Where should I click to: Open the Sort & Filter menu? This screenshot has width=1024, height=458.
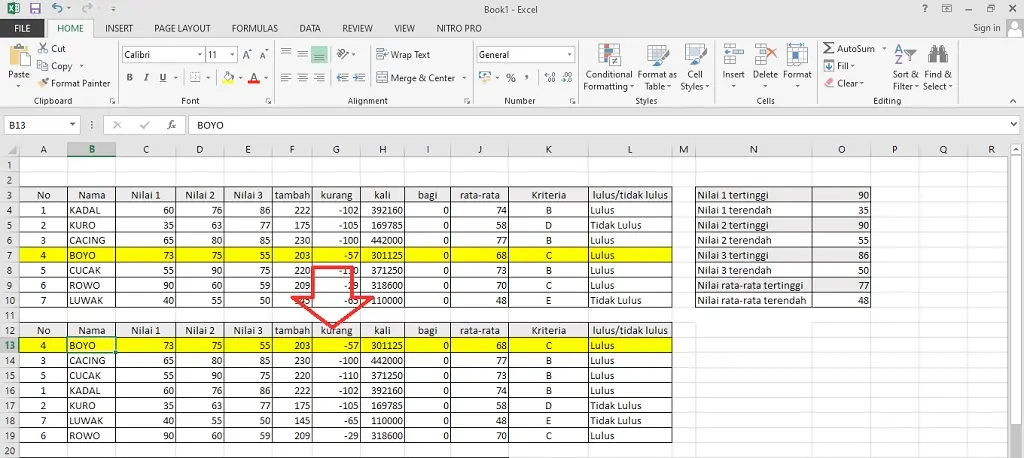[905, 68]
